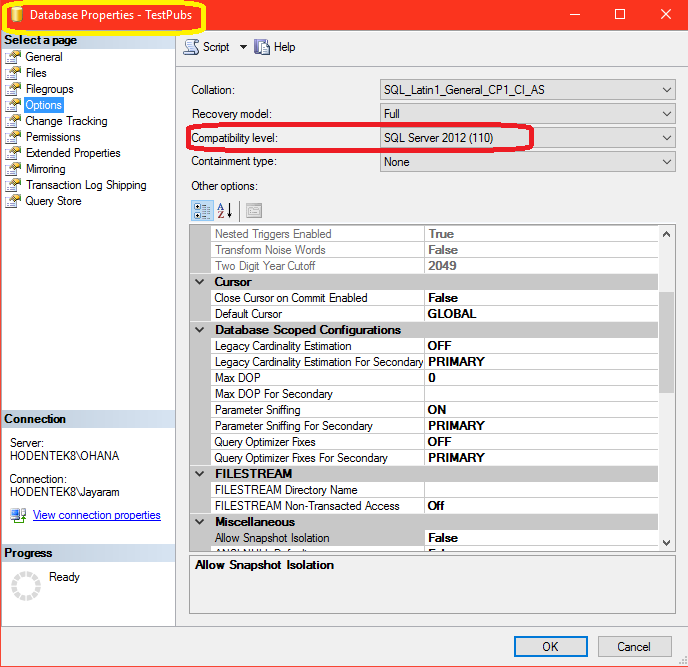Select Parameter Sniffing For Secondary row

coord(434,426)
